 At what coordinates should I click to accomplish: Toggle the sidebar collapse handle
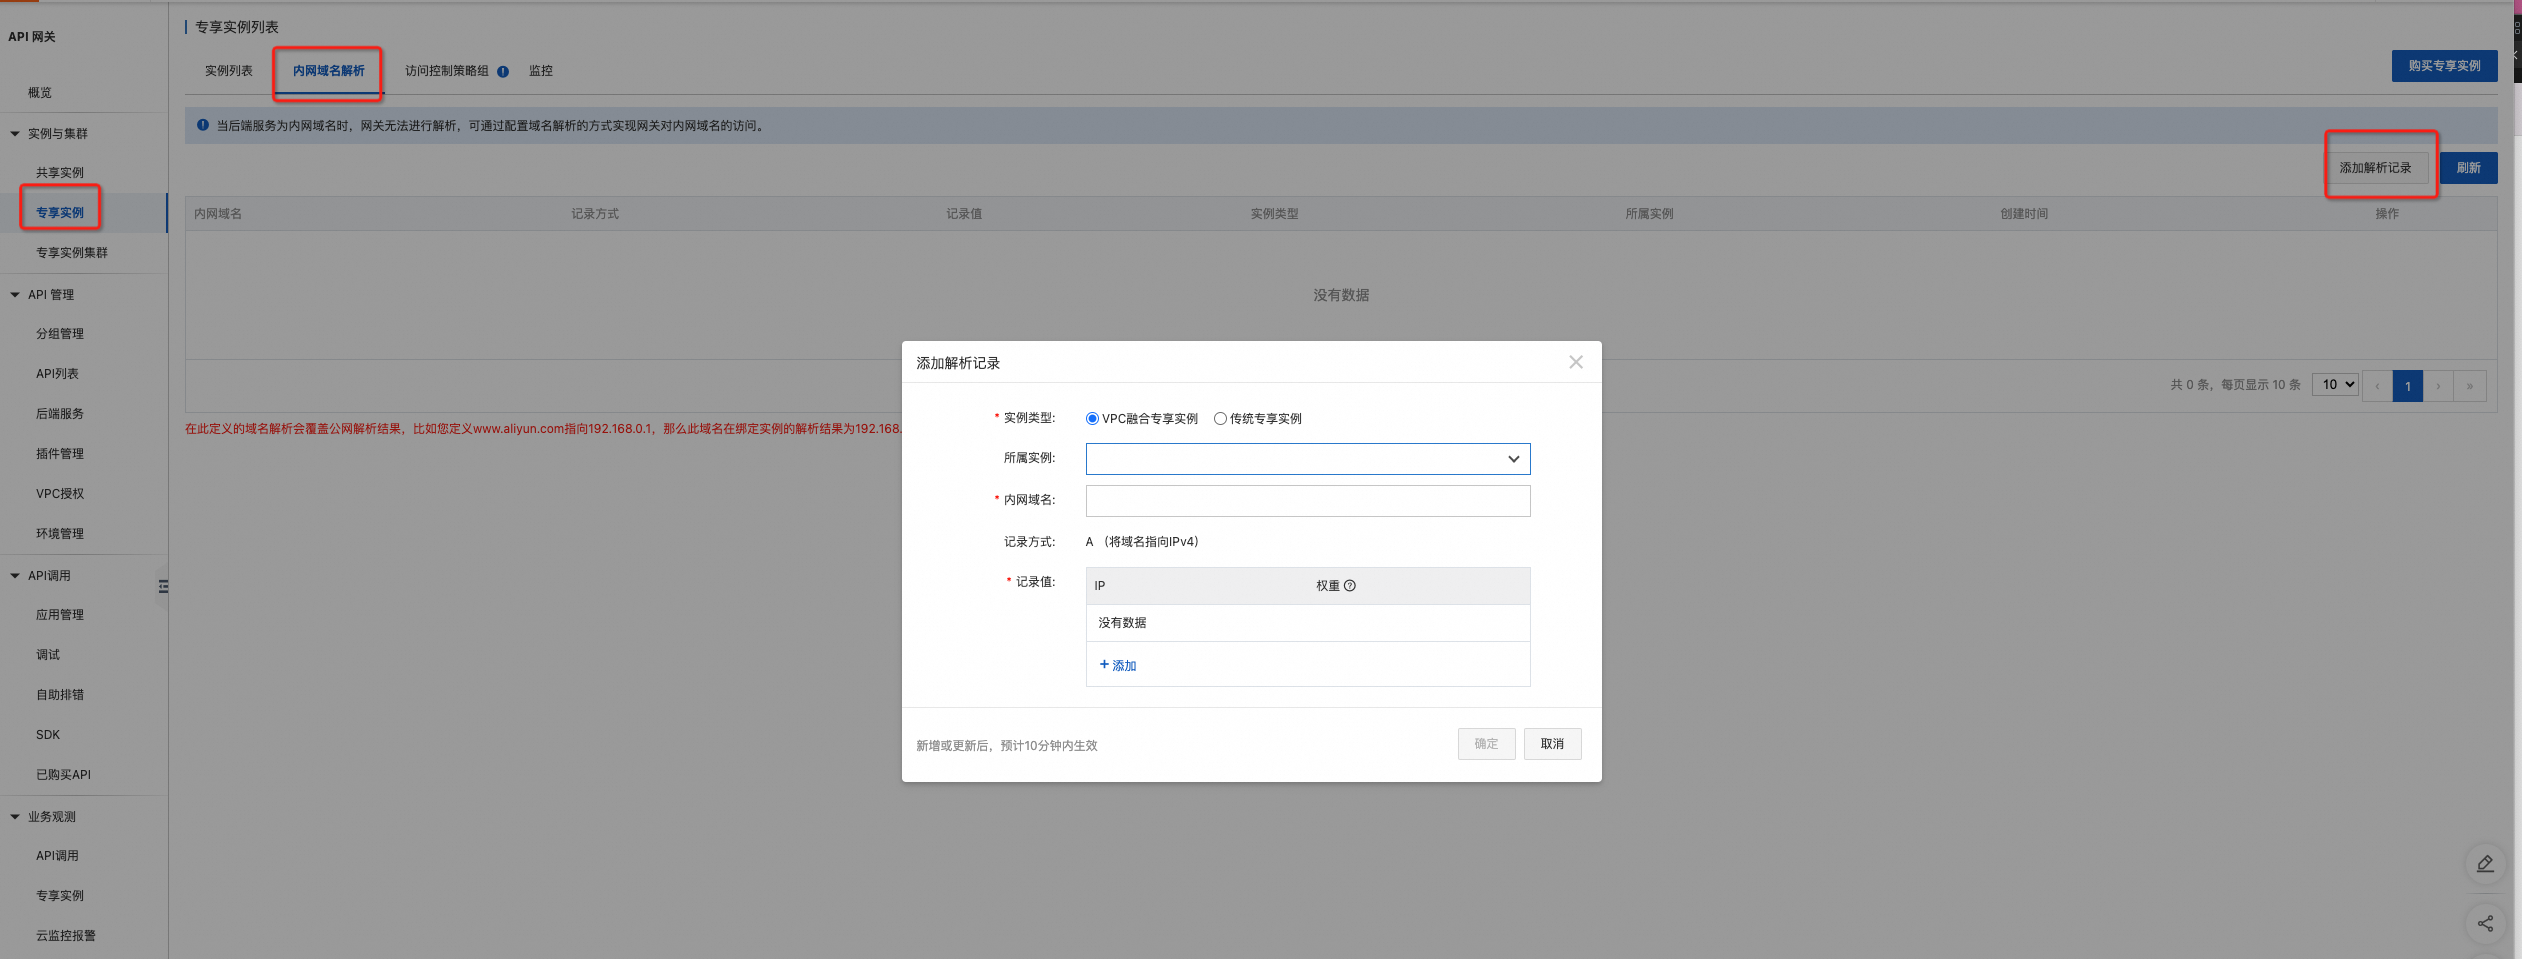click(x=163, y=587)
